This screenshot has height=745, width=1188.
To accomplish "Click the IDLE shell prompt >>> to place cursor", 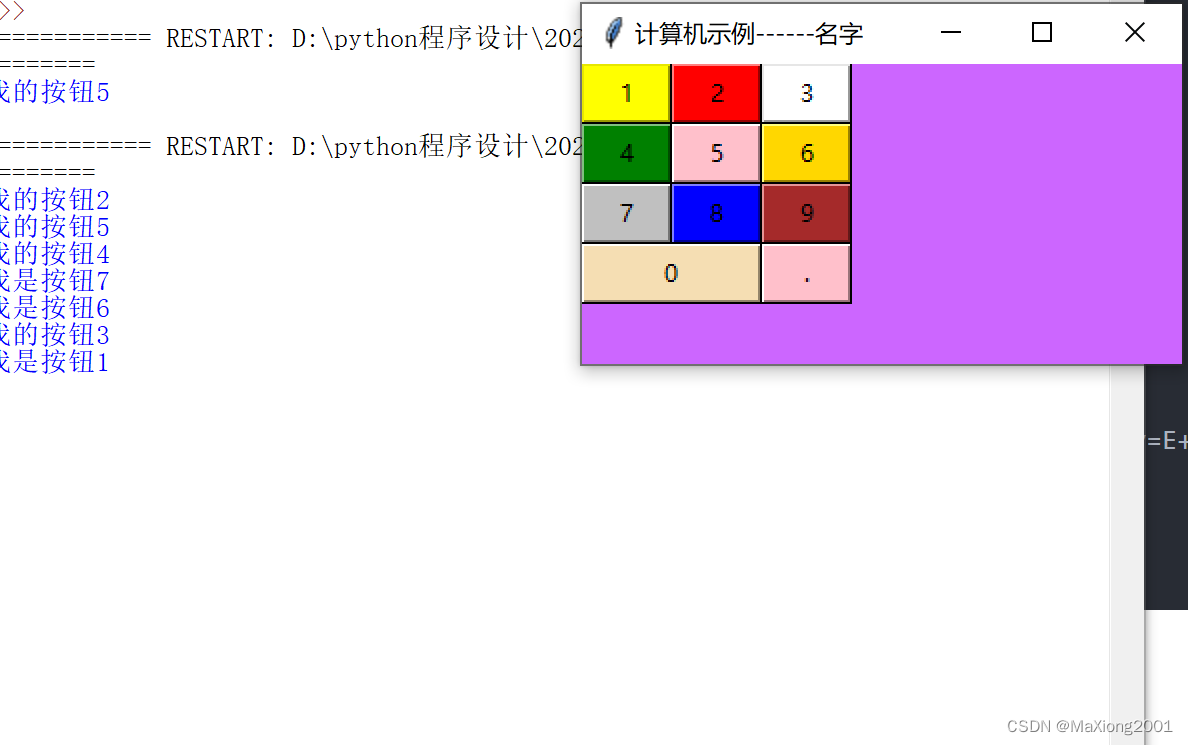I will point(14,12).
